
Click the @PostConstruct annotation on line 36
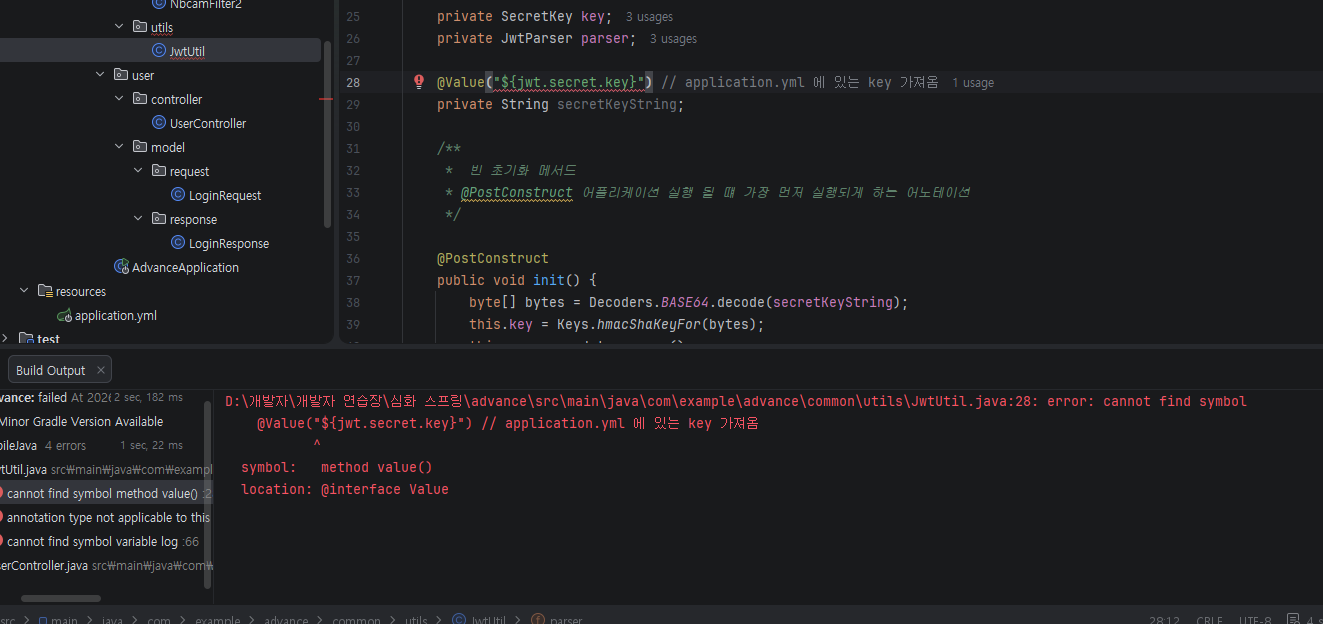click(493, 258)
